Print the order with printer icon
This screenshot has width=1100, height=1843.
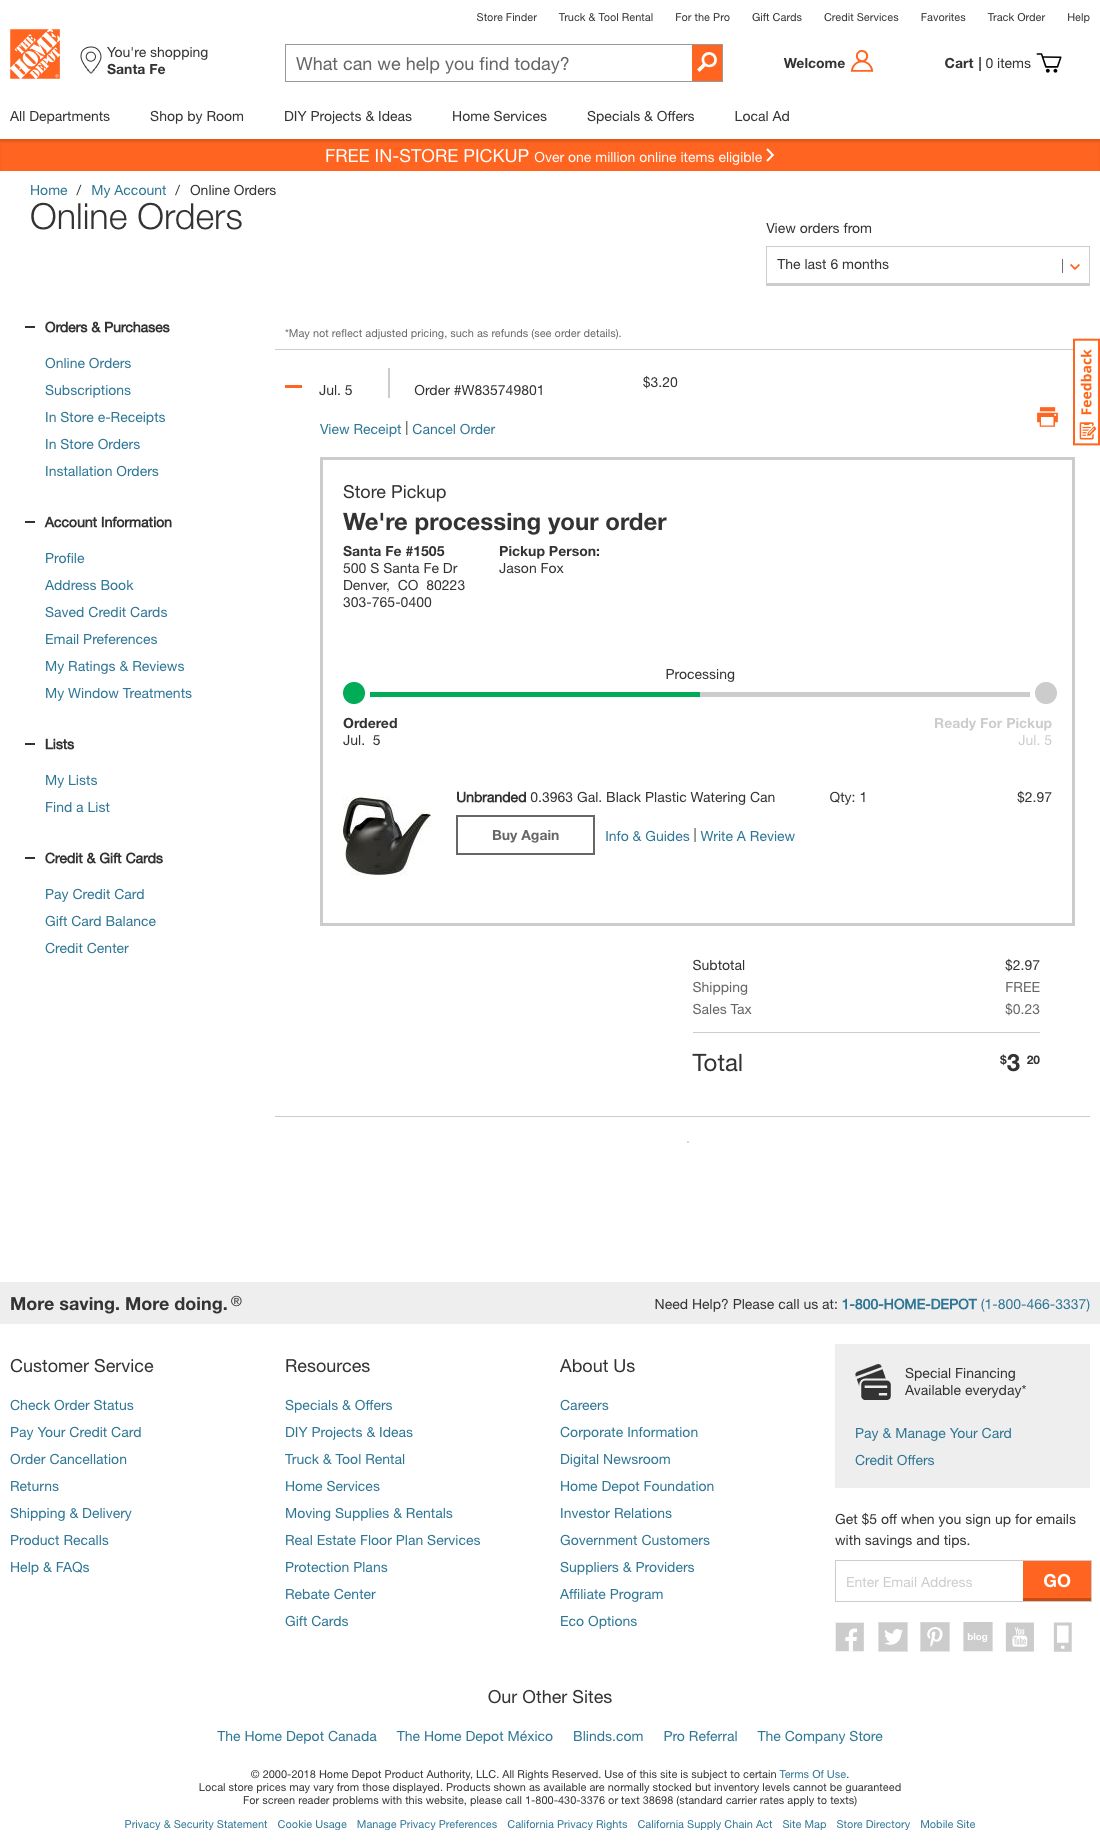coord(1047,417)
